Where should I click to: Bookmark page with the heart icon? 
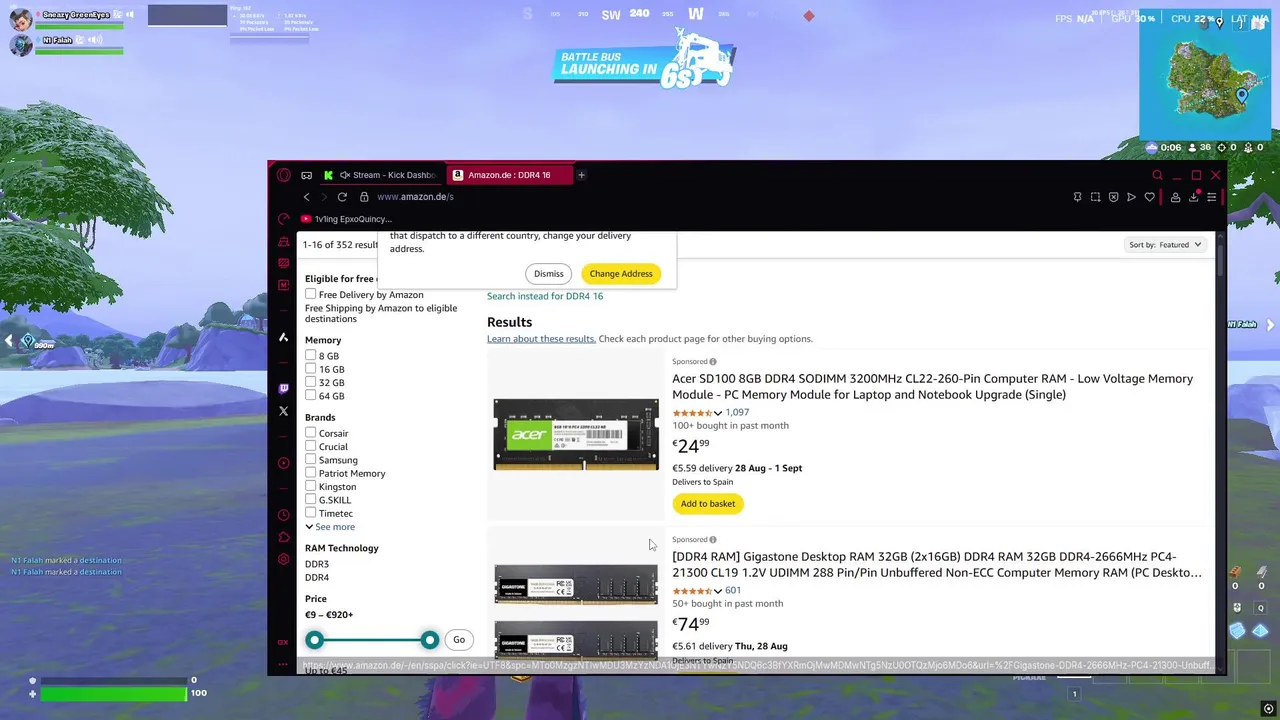(1150, 197)
